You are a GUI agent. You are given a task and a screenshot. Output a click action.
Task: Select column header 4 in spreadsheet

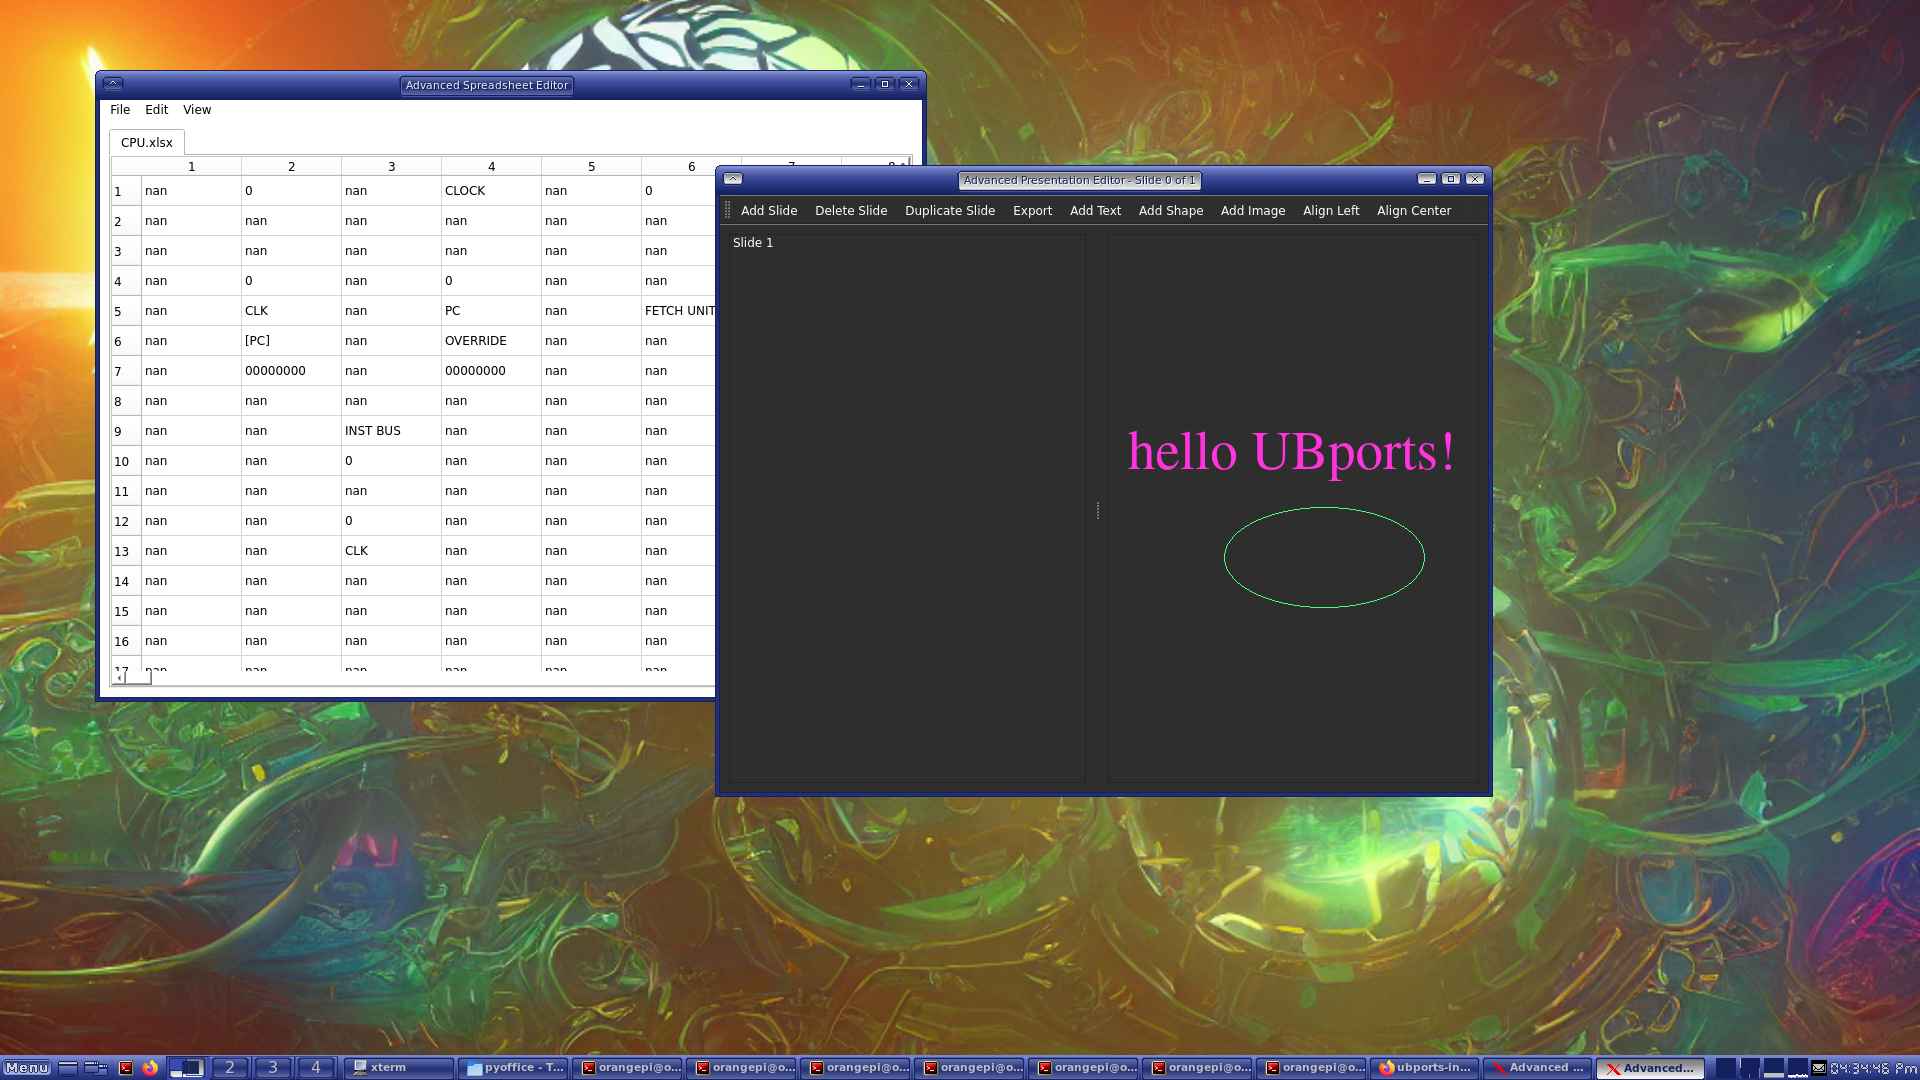tap(491, 166)
